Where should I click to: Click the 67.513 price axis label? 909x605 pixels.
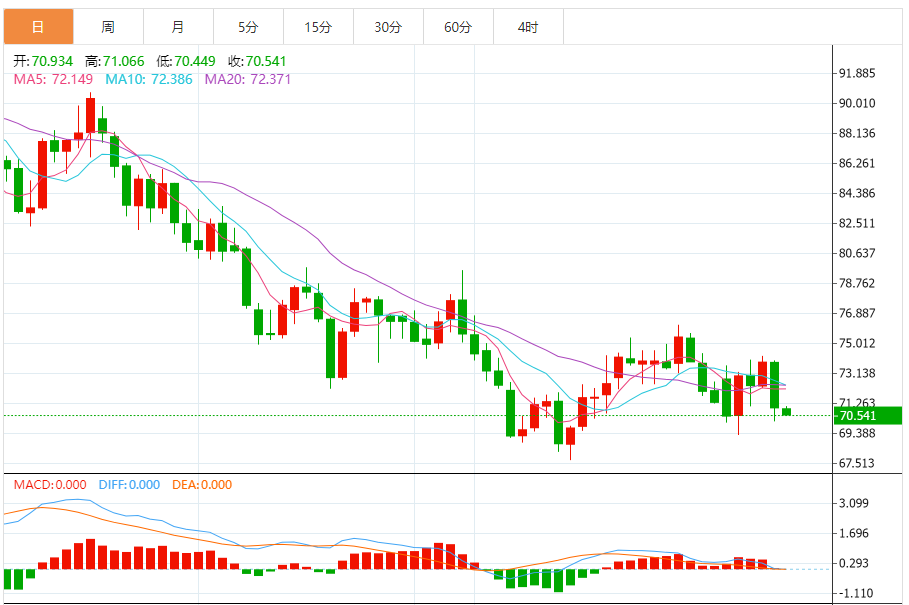point(857,463)
